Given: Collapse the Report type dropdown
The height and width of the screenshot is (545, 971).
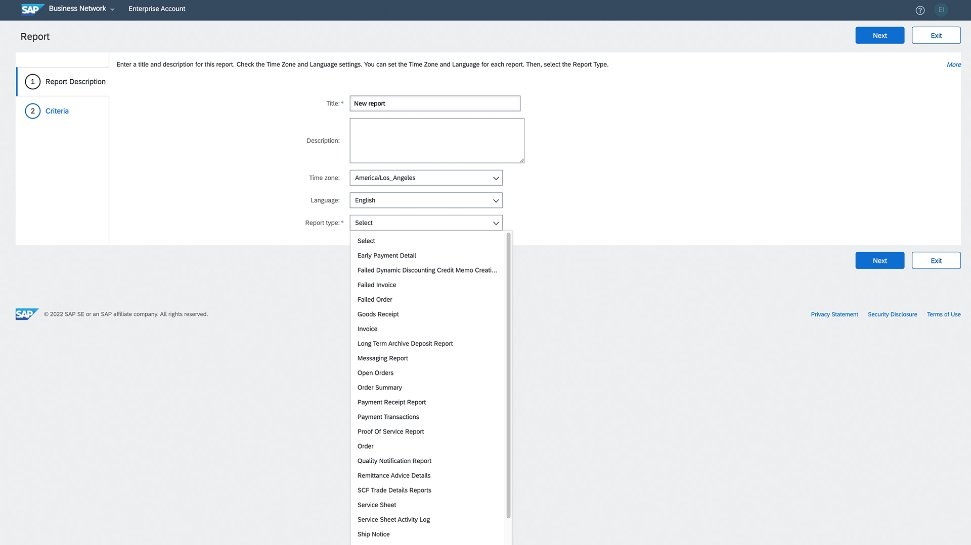Looking at the screenshot, I should [x=426, y=223].
